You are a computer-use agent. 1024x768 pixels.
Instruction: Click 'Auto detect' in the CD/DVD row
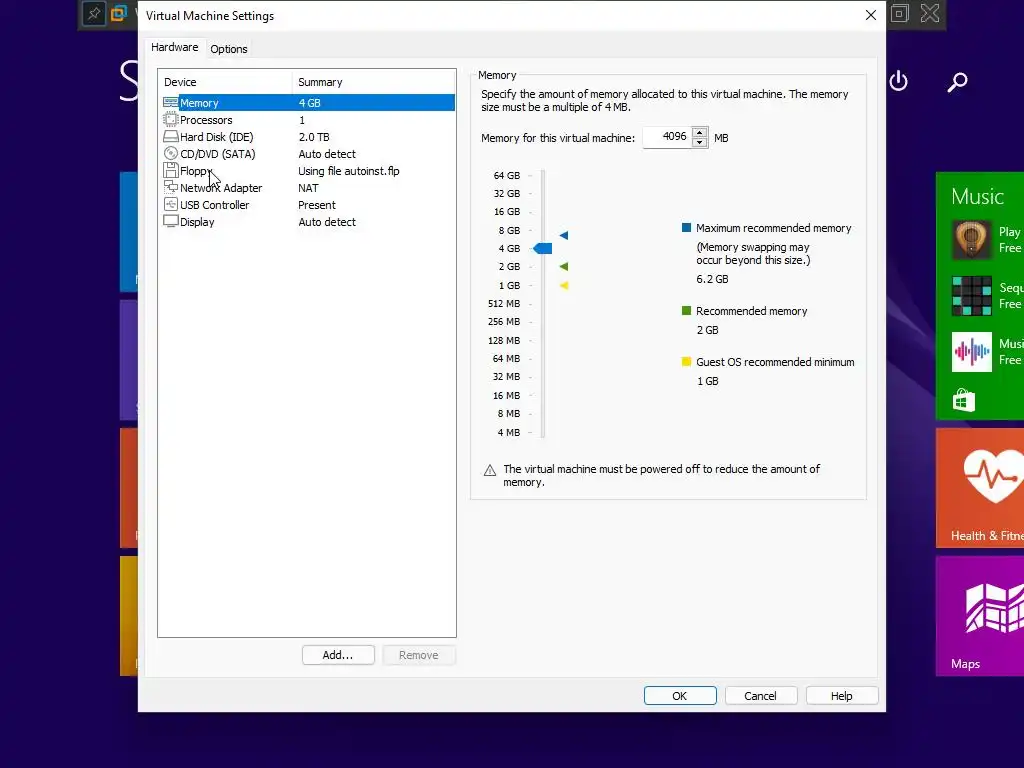click(327, 154)
